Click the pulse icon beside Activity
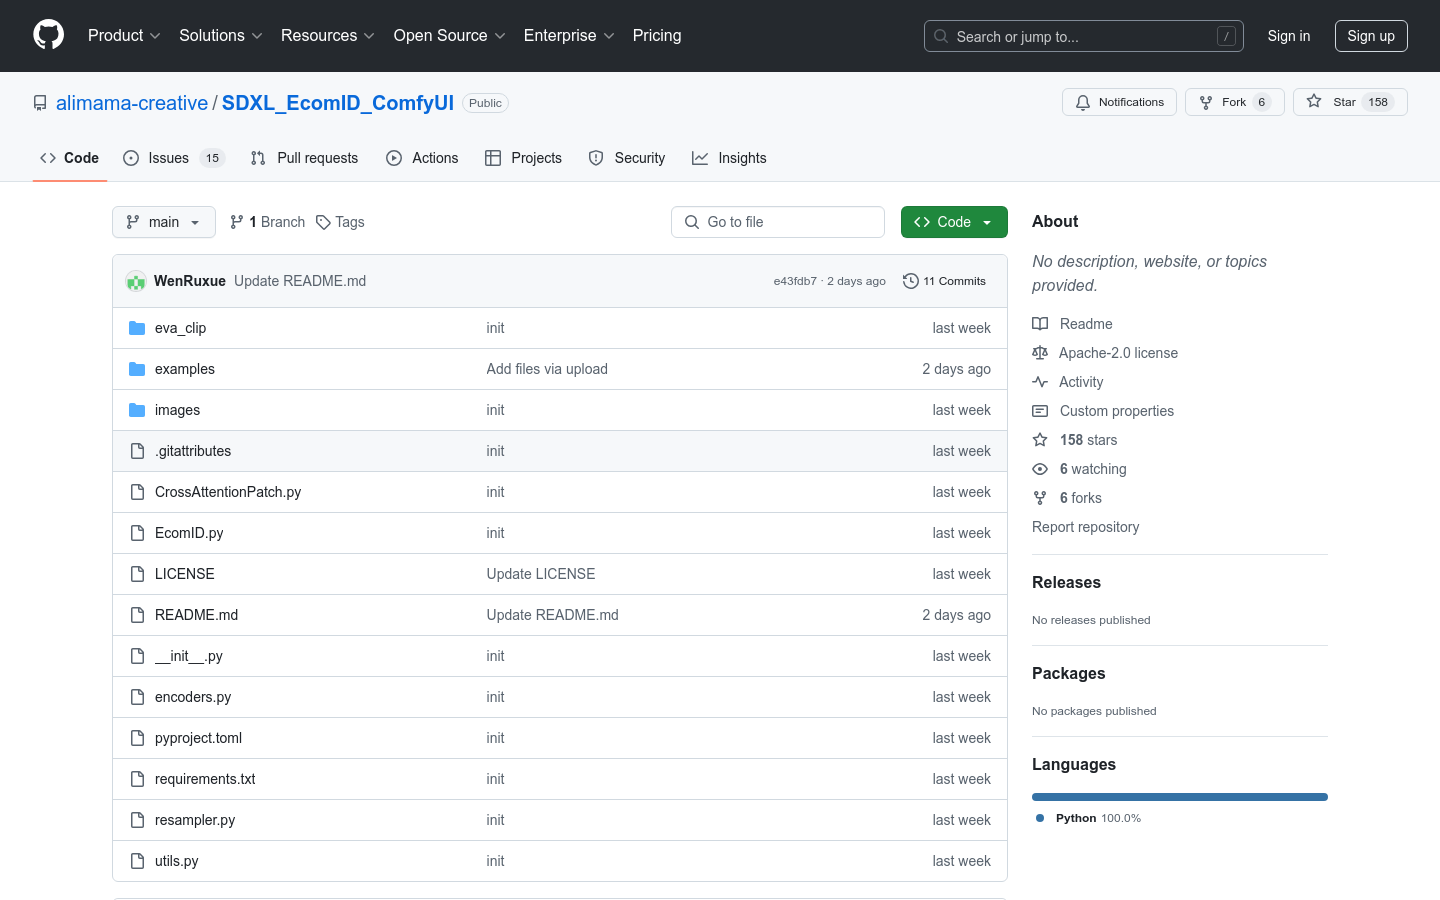The height and width of the screenshot is (900, 1440). [x=1040, y=382]
